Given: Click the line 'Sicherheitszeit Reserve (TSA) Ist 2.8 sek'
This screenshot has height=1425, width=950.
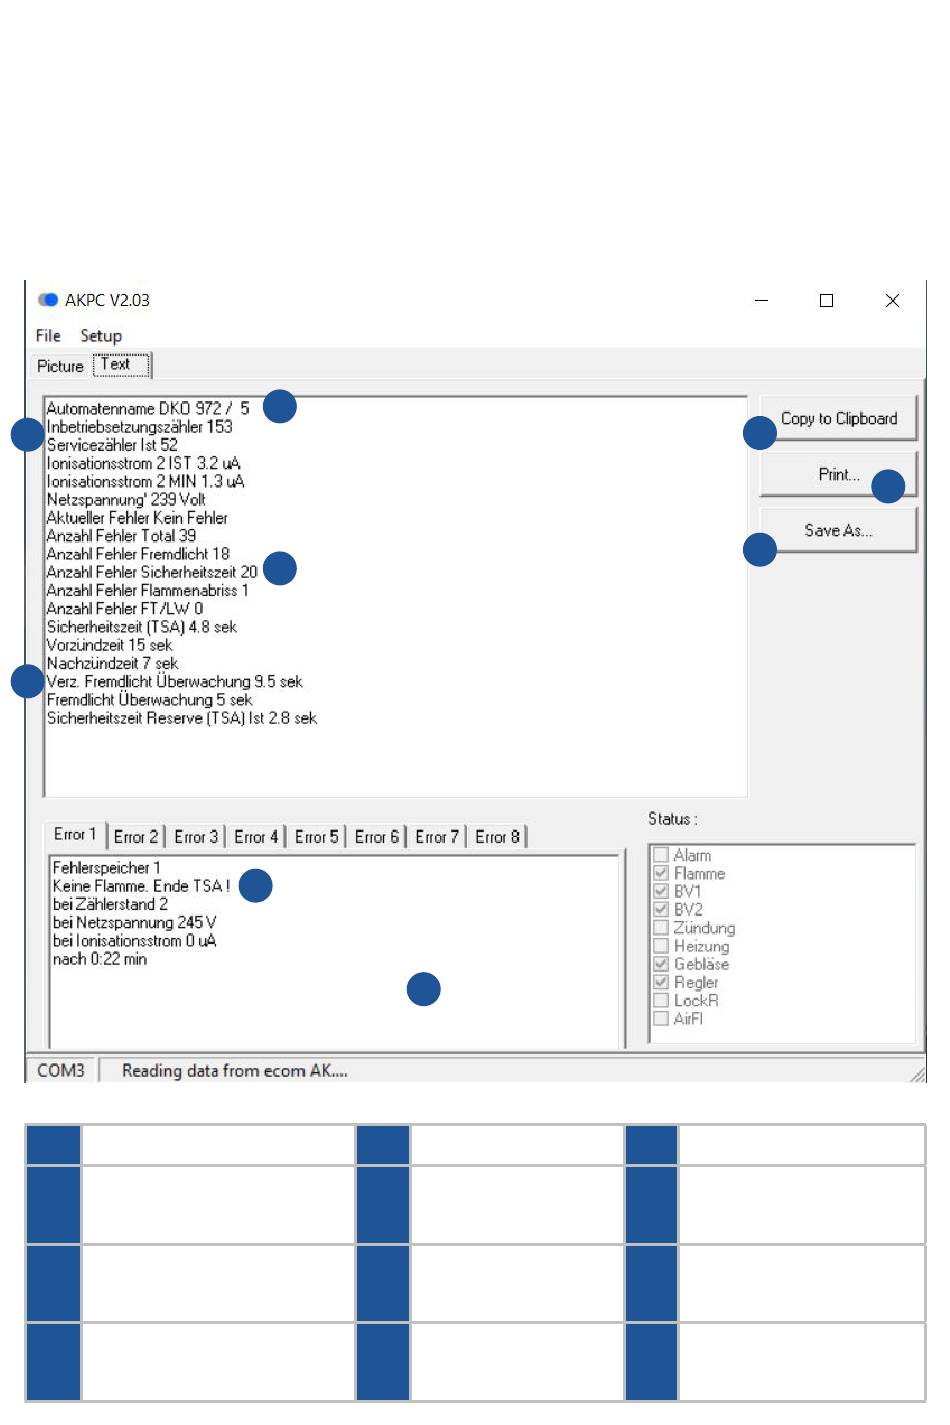Looking at the screenshot, I should (182, 718).
